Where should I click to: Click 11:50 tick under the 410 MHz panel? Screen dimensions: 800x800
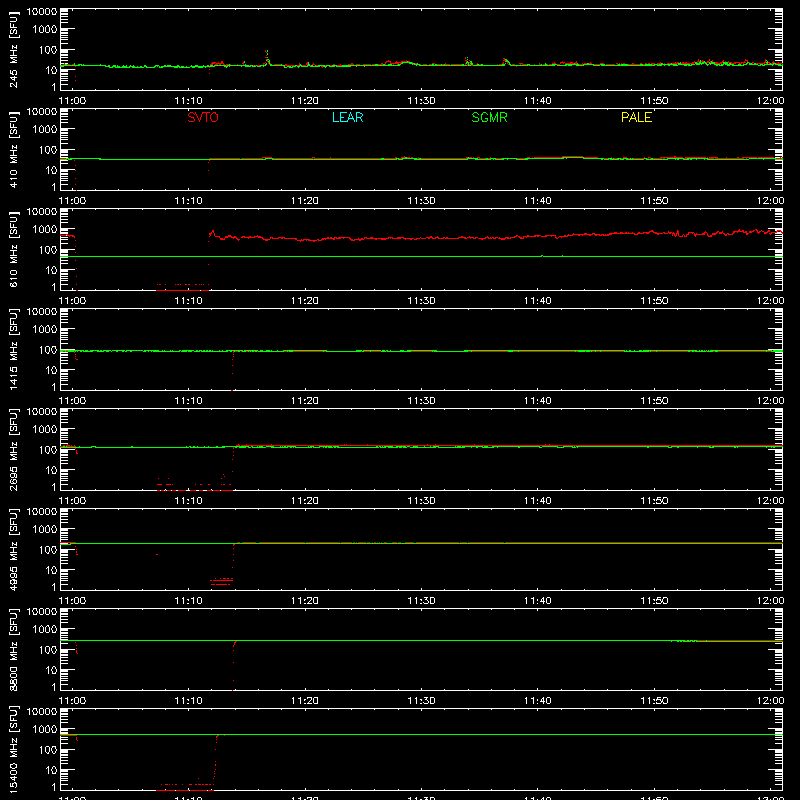click(654, 201)
